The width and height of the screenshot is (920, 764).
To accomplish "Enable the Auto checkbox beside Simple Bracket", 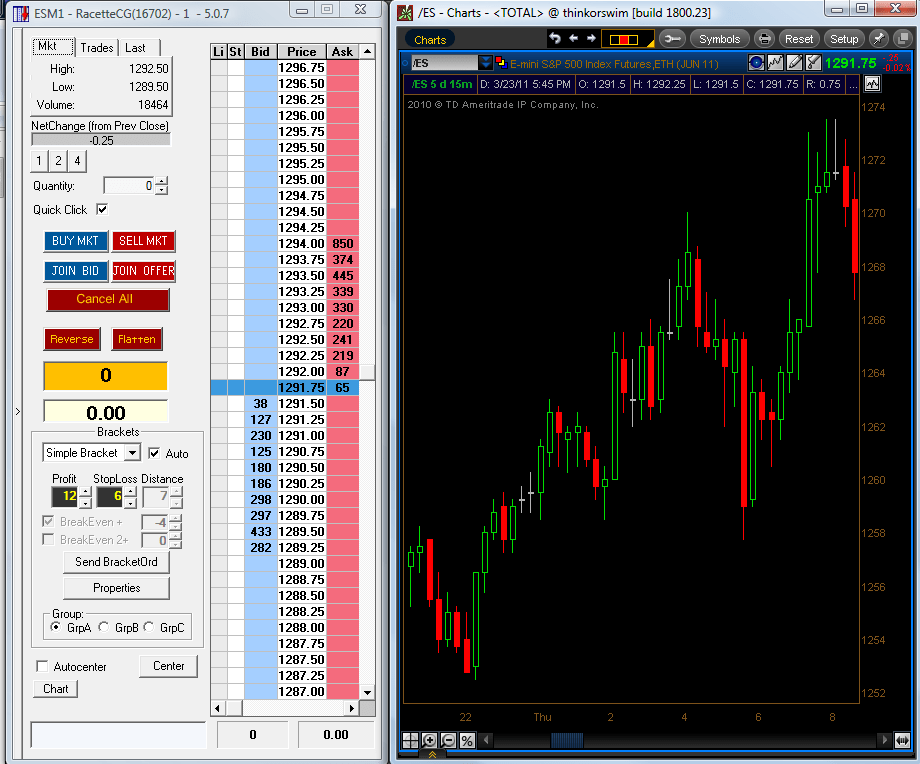I will point(153,453).
